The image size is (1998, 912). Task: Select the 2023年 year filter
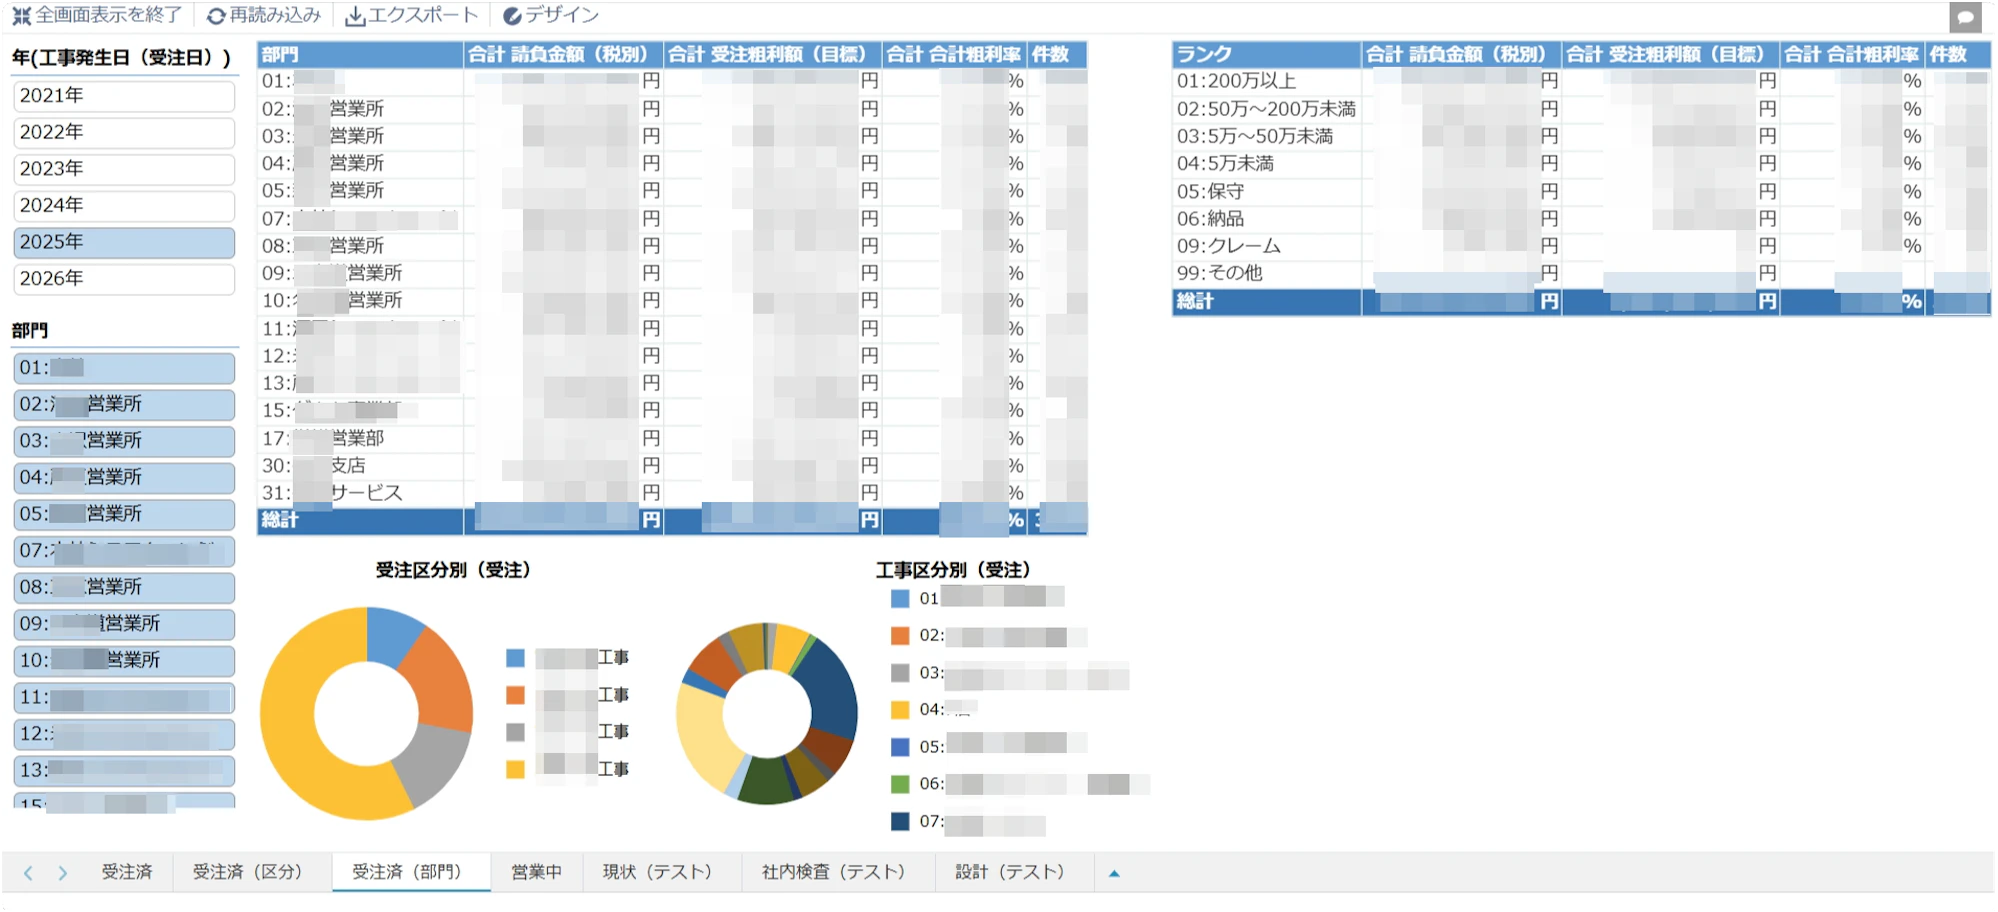coord(124,169)
